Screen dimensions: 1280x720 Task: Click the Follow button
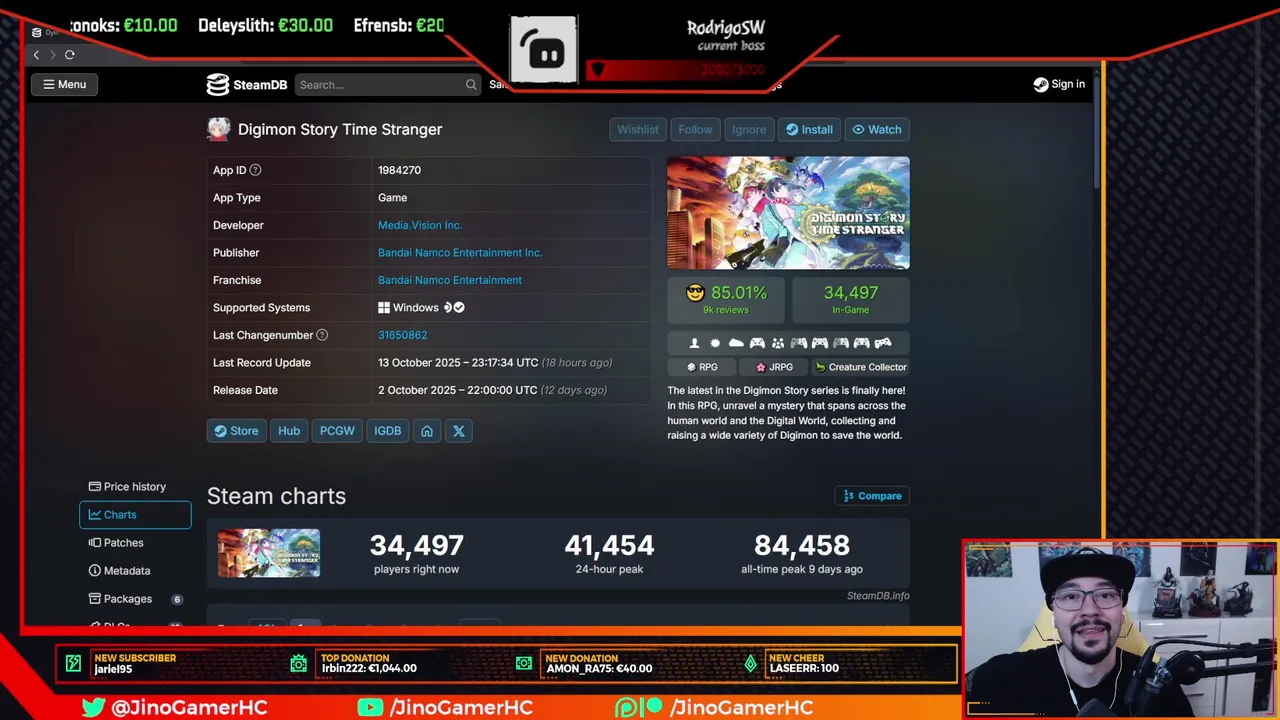tap(695, 130)
